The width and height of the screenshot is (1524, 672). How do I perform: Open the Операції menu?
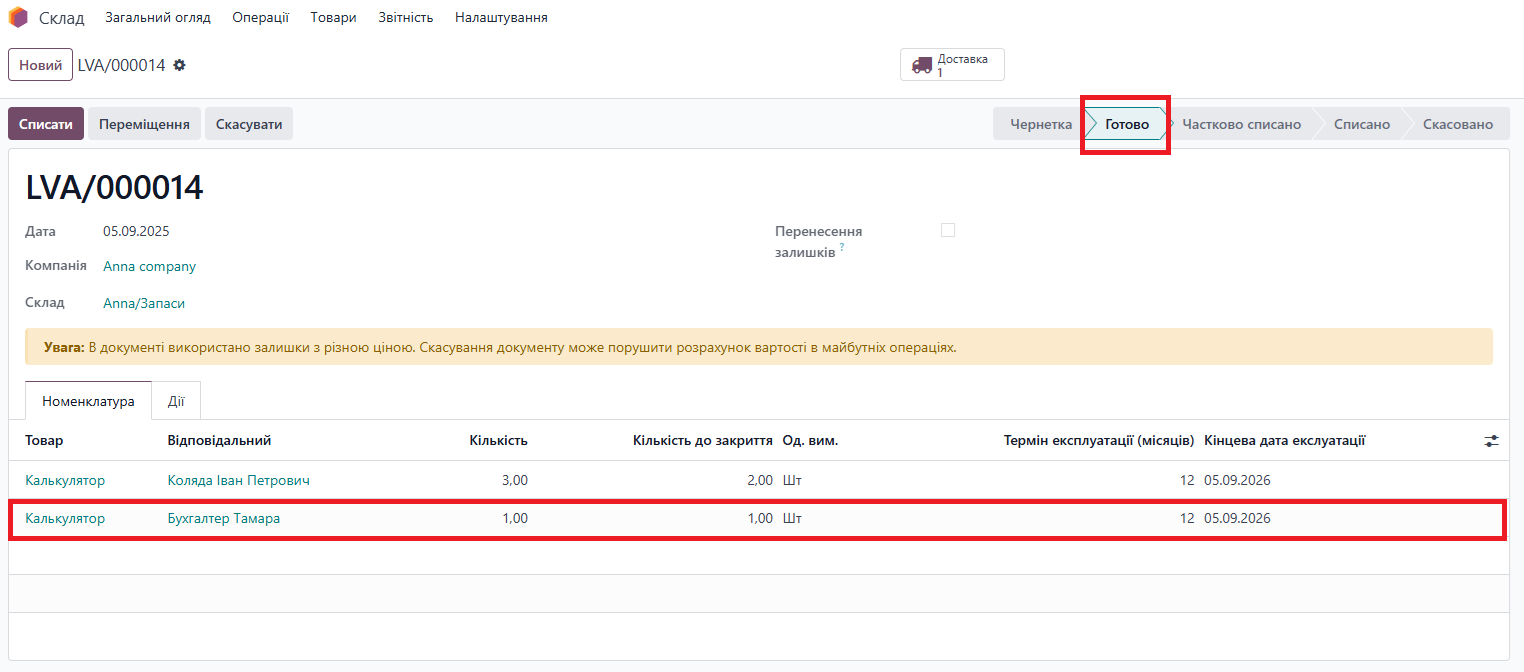(x=260, y=18)
